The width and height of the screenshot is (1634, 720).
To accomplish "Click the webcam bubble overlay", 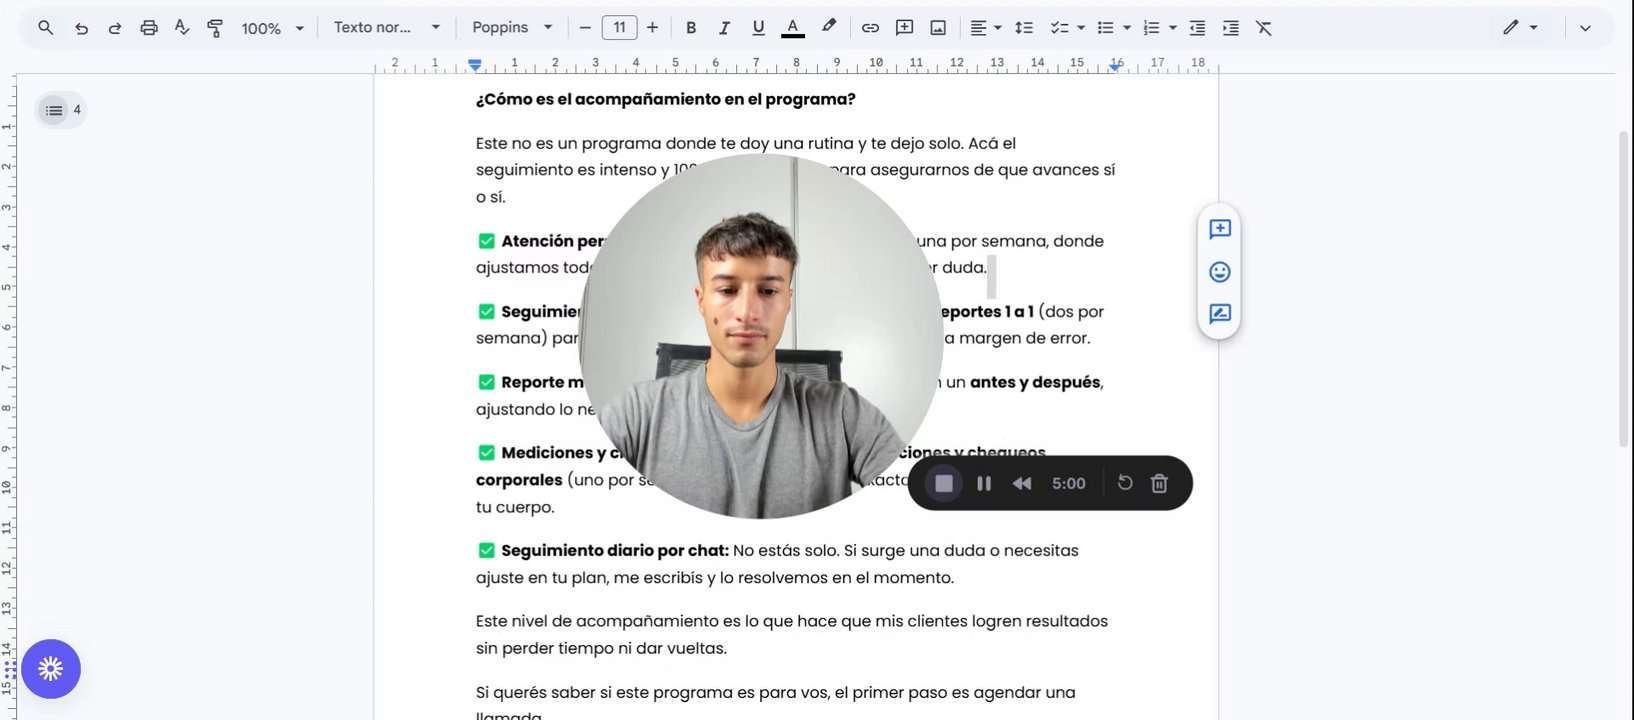I will pos(761,336).
